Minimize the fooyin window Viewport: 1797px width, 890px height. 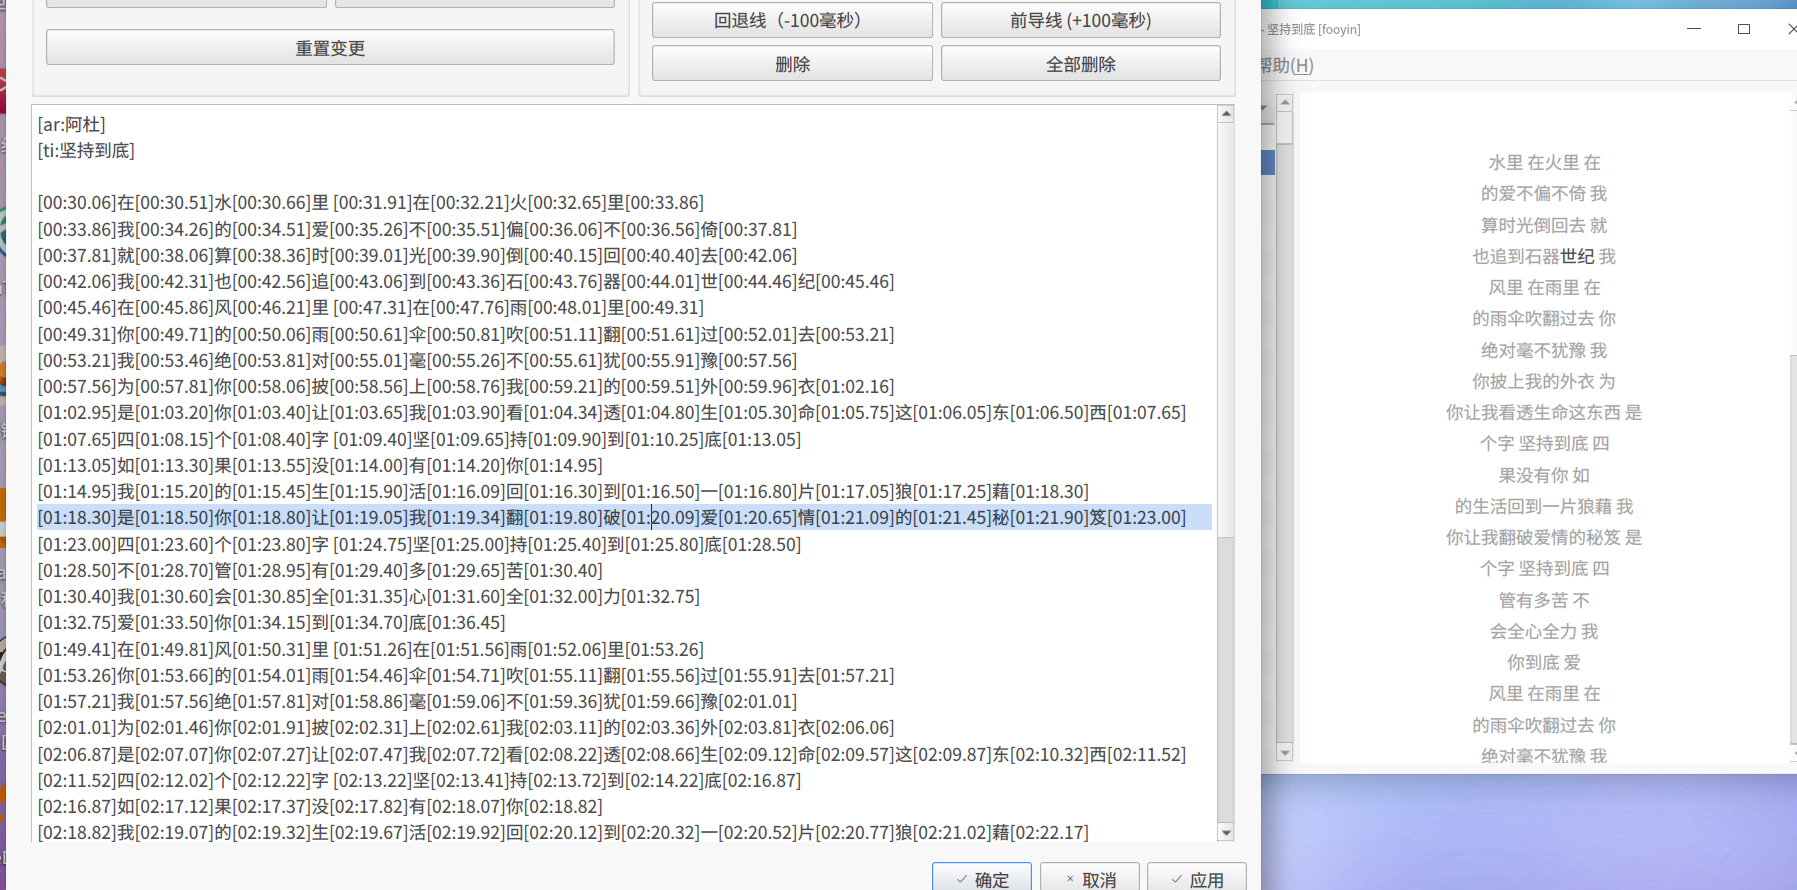1694,29
